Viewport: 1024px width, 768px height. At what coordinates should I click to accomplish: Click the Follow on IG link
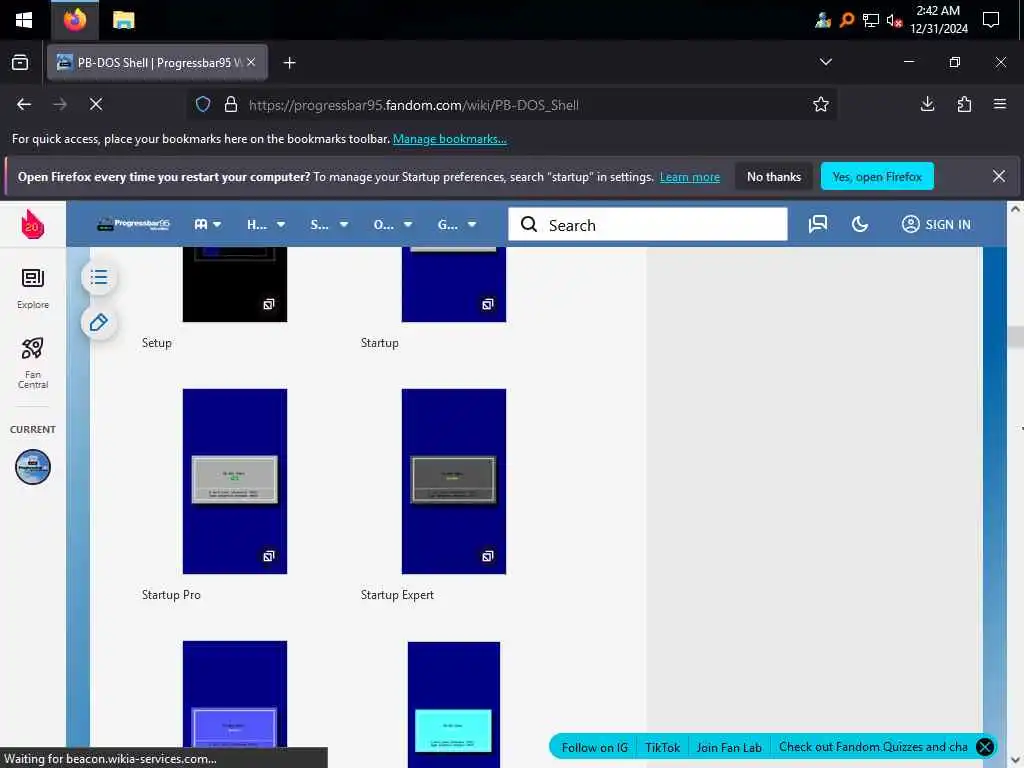click(594, 747)
